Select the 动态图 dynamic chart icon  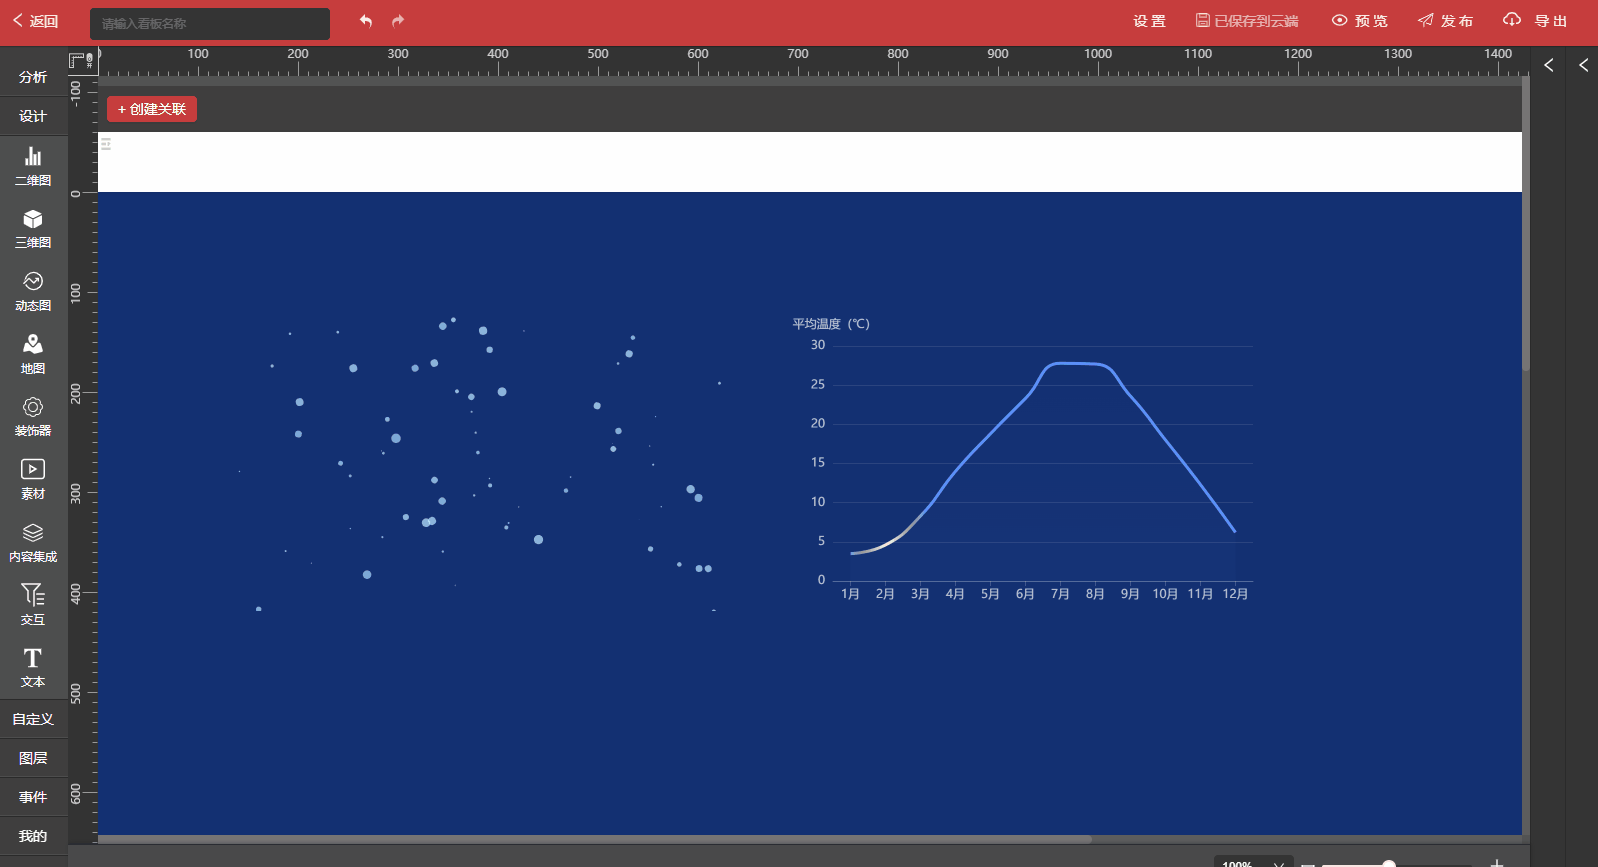tap(33, 291)
